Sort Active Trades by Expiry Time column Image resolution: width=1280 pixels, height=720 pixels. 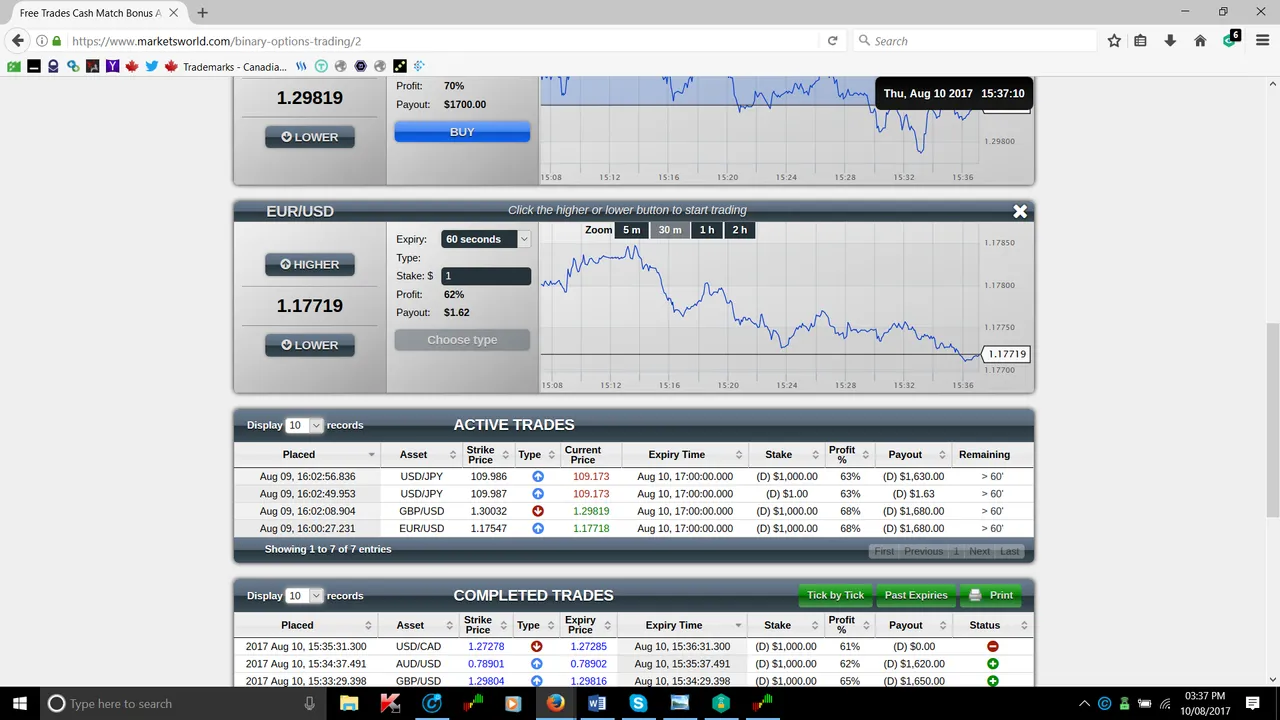[685, 455]
